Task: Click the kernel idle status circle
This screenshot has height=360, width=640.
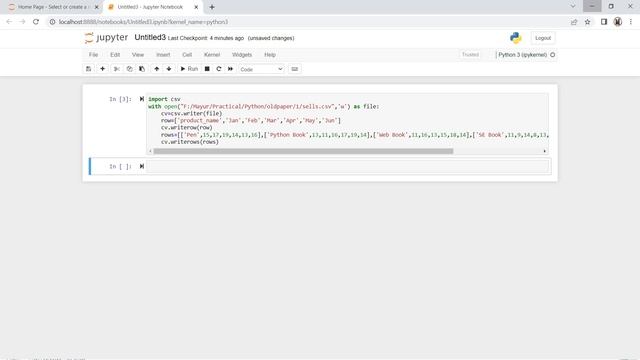Action: 553,55
